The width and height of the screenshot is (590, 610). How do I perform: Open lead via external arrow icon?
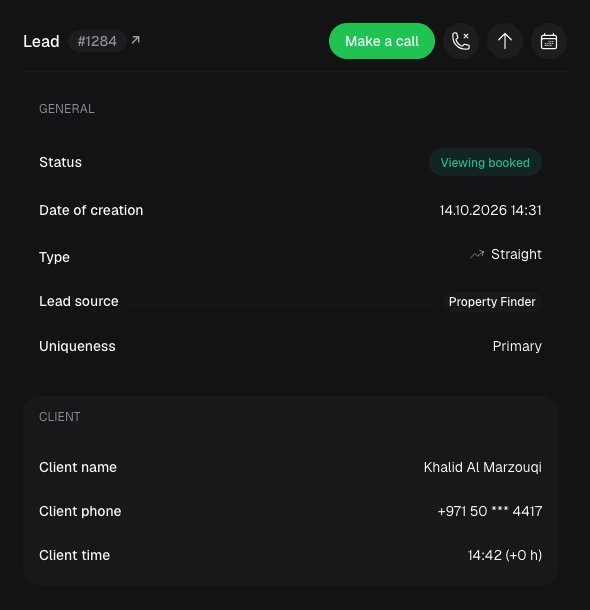click(135, 40)
